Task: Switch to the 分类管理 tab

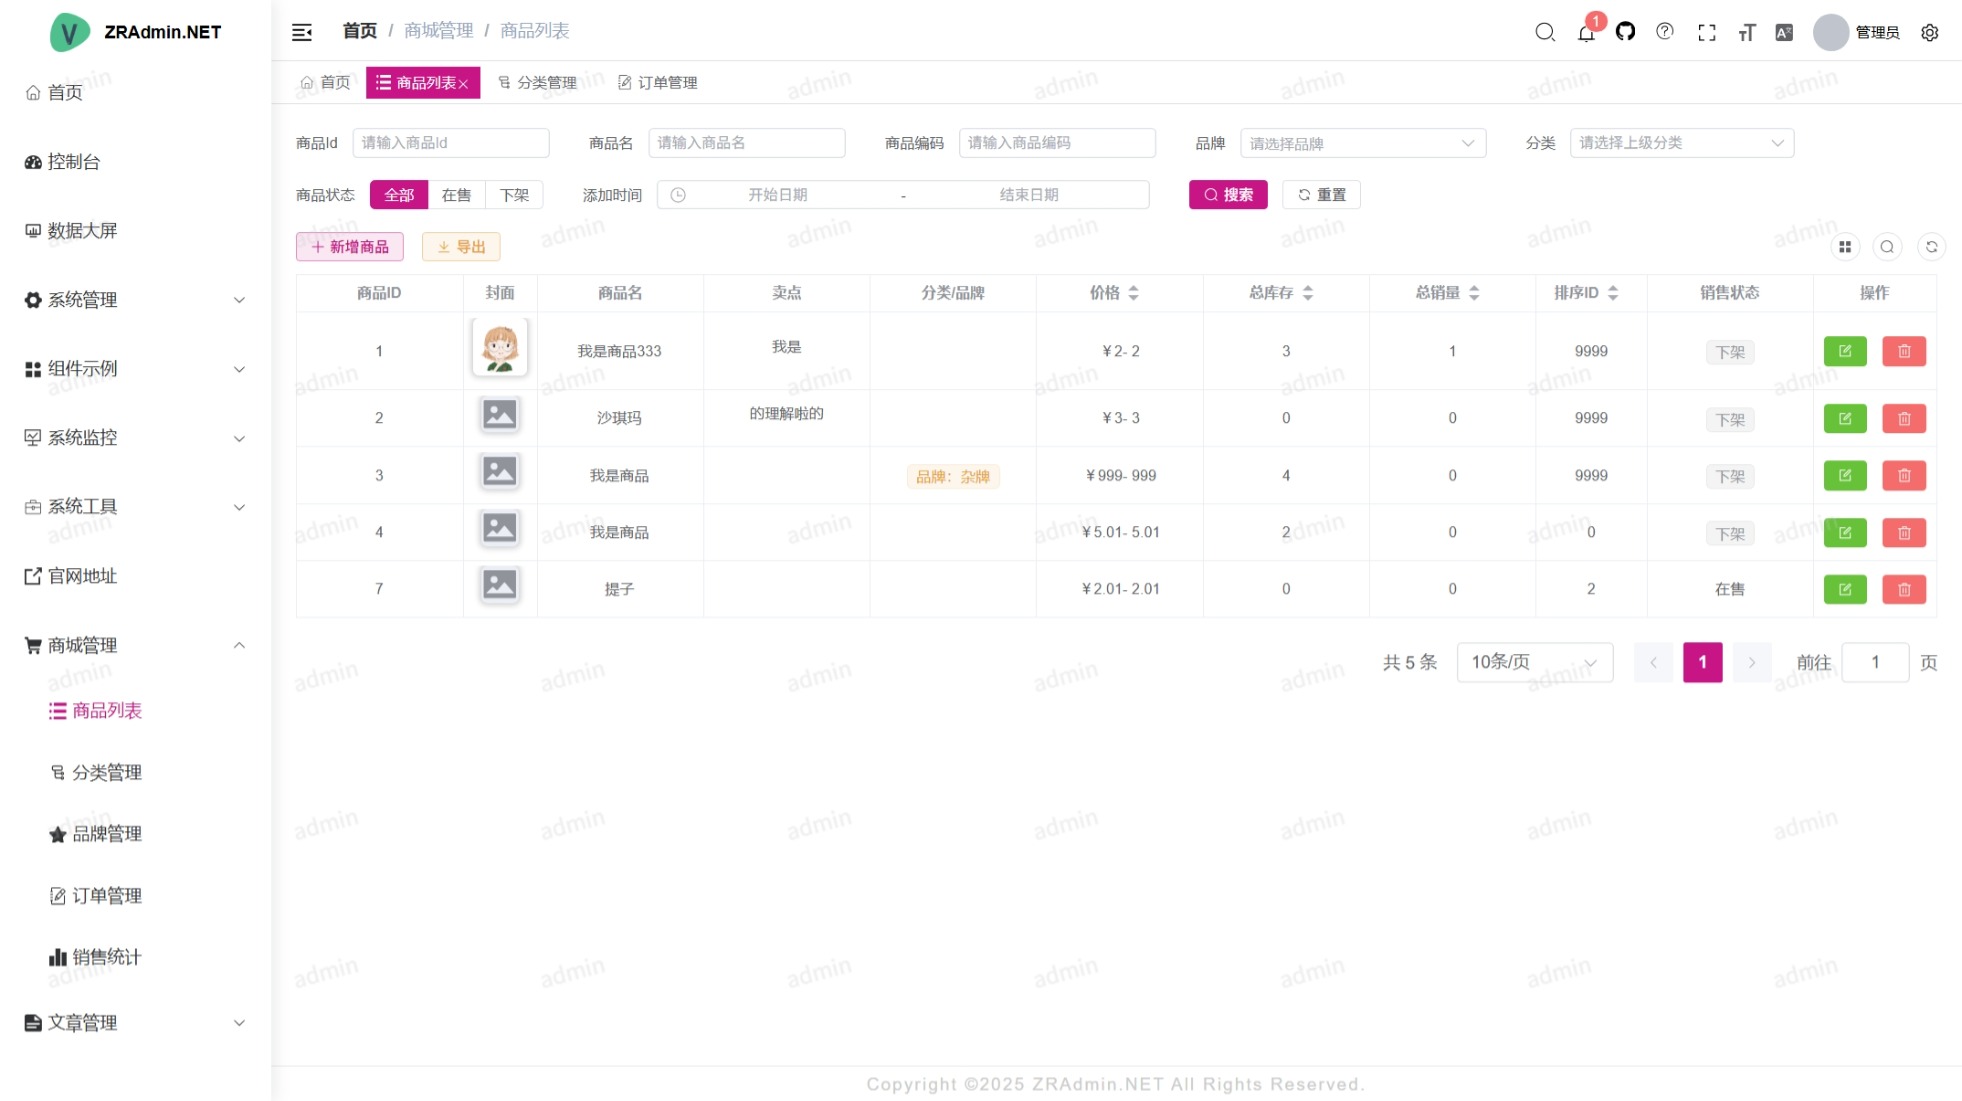Action: tap(538, 83)
